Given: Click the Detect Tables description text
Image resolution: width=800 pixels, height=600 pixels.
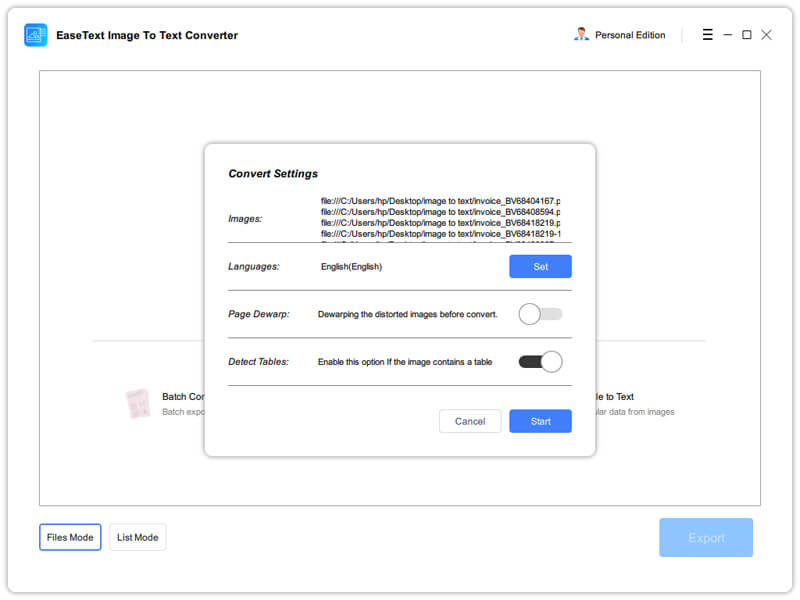Looking at the screenshot, I should [x=405, y=362].
